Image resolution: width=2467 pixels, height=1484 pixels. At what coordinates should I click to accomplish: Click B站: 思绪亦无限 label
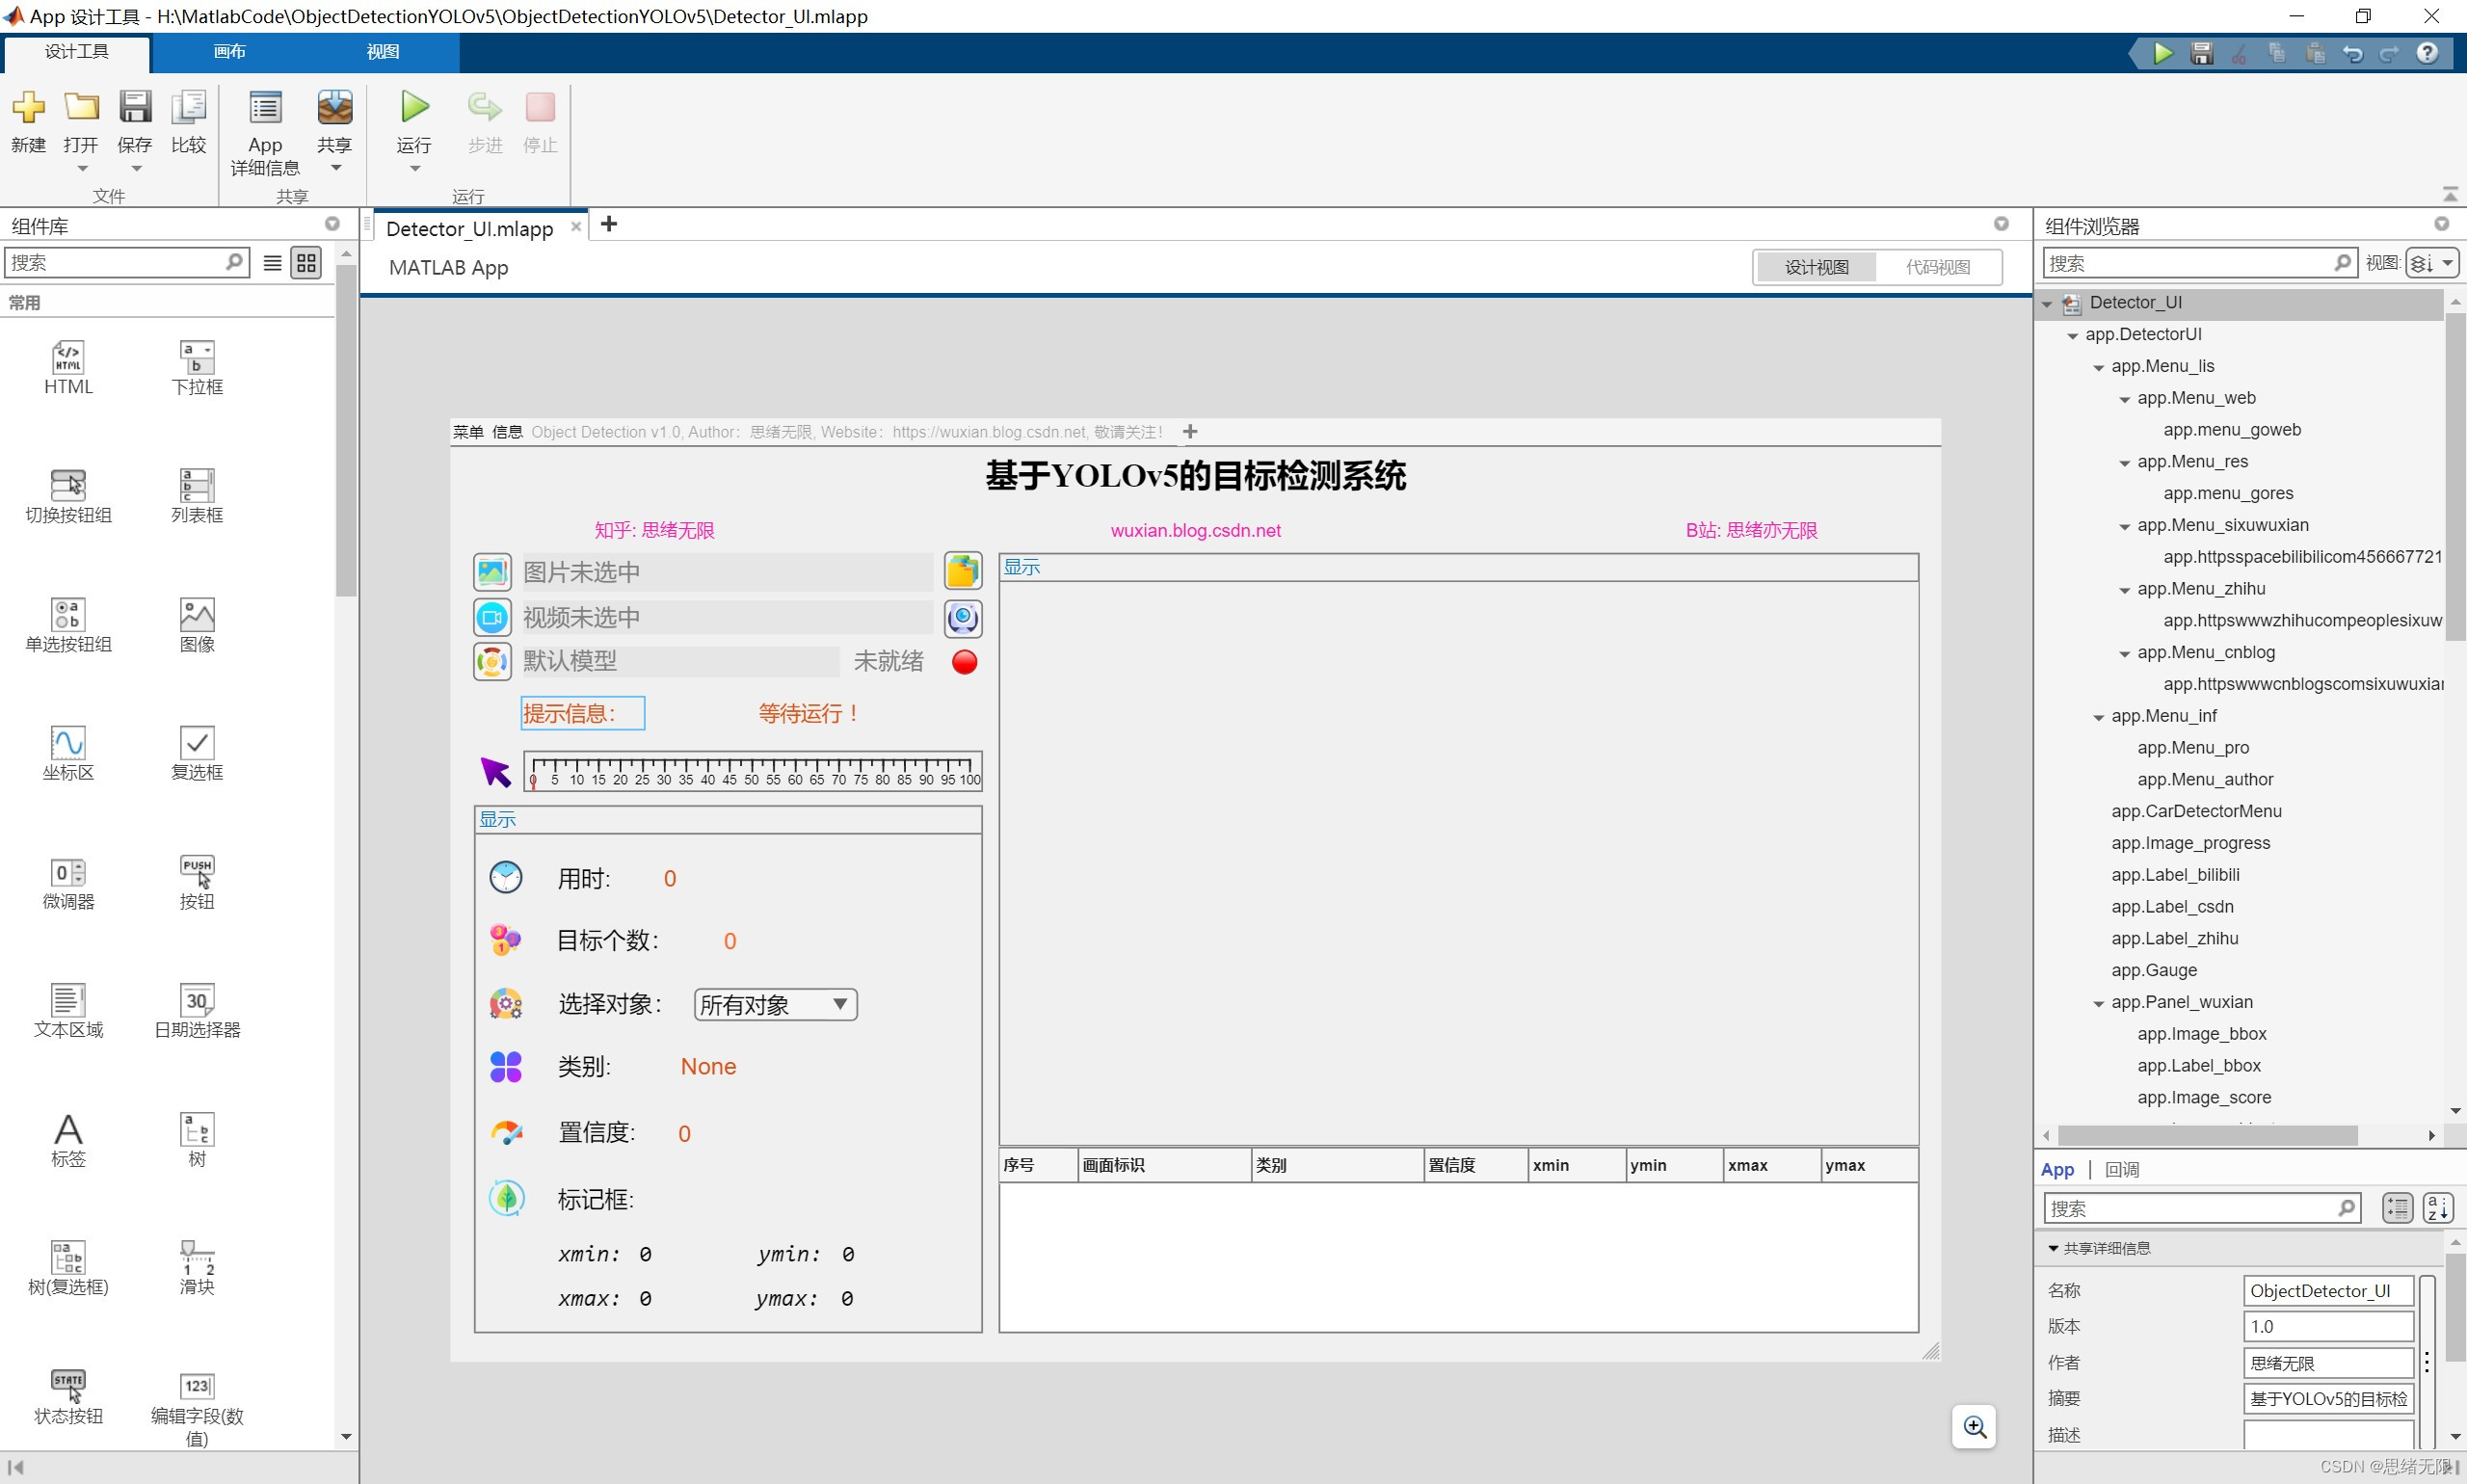pos(1751,530)
